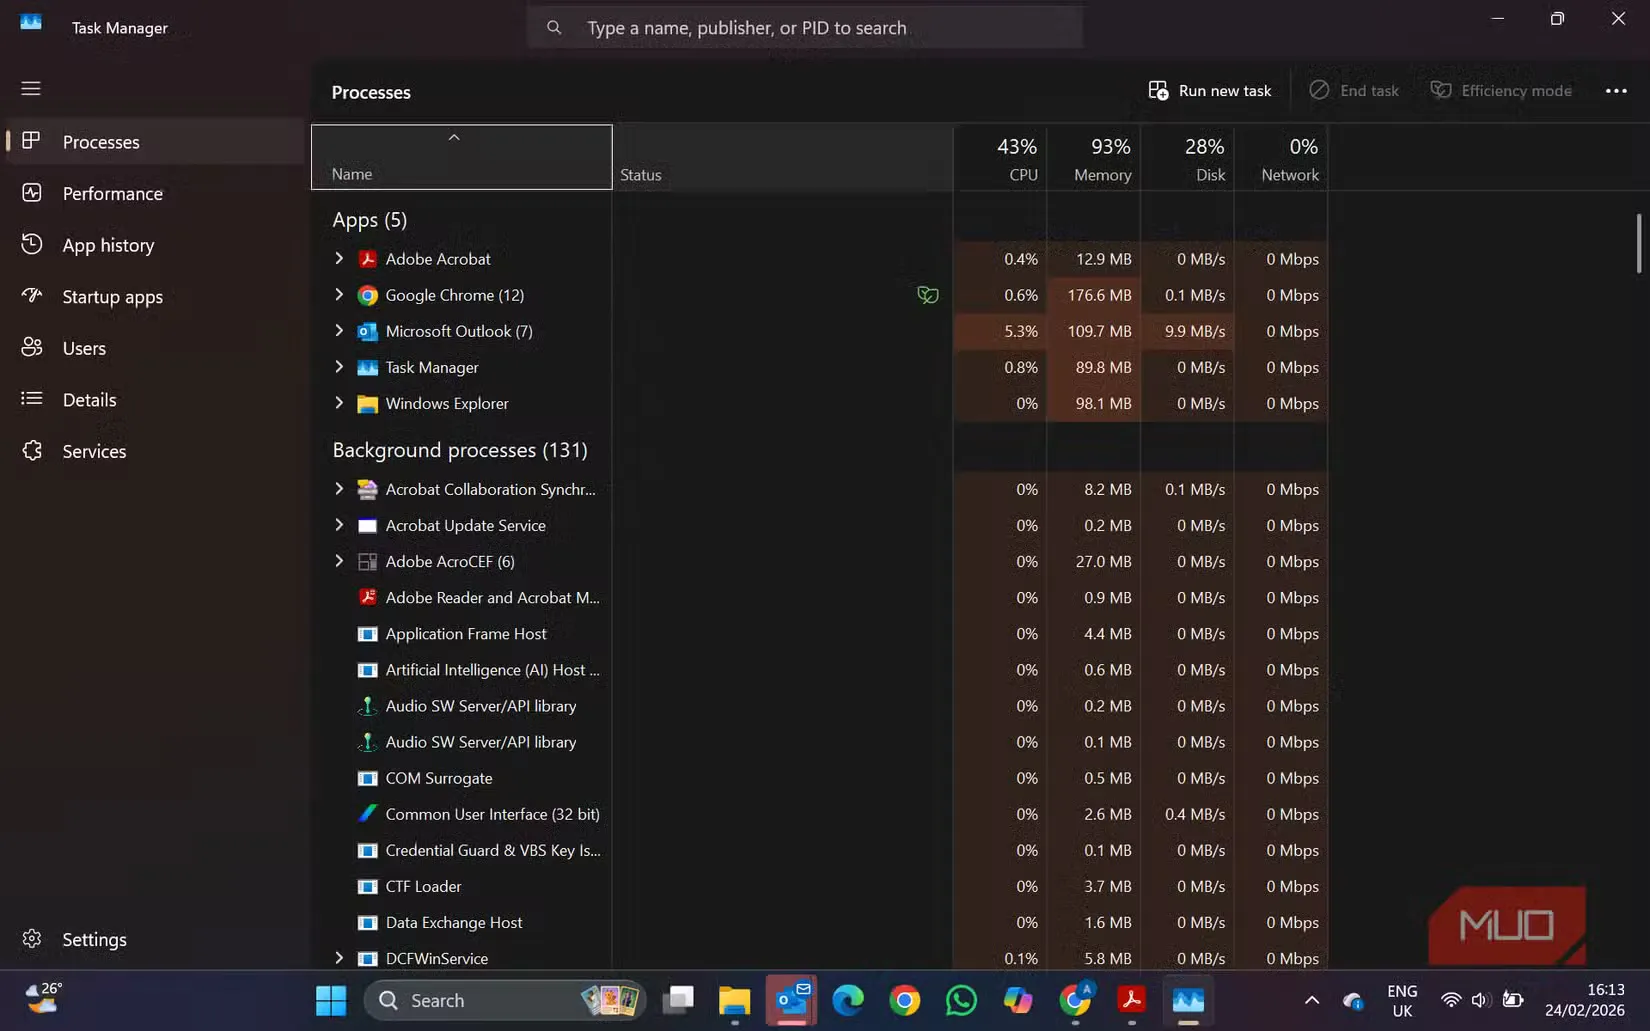The image size is (1650, 1031).
Task: Open the Windows Start menu
Action: pyautogui.click(x=330, y=1000)
